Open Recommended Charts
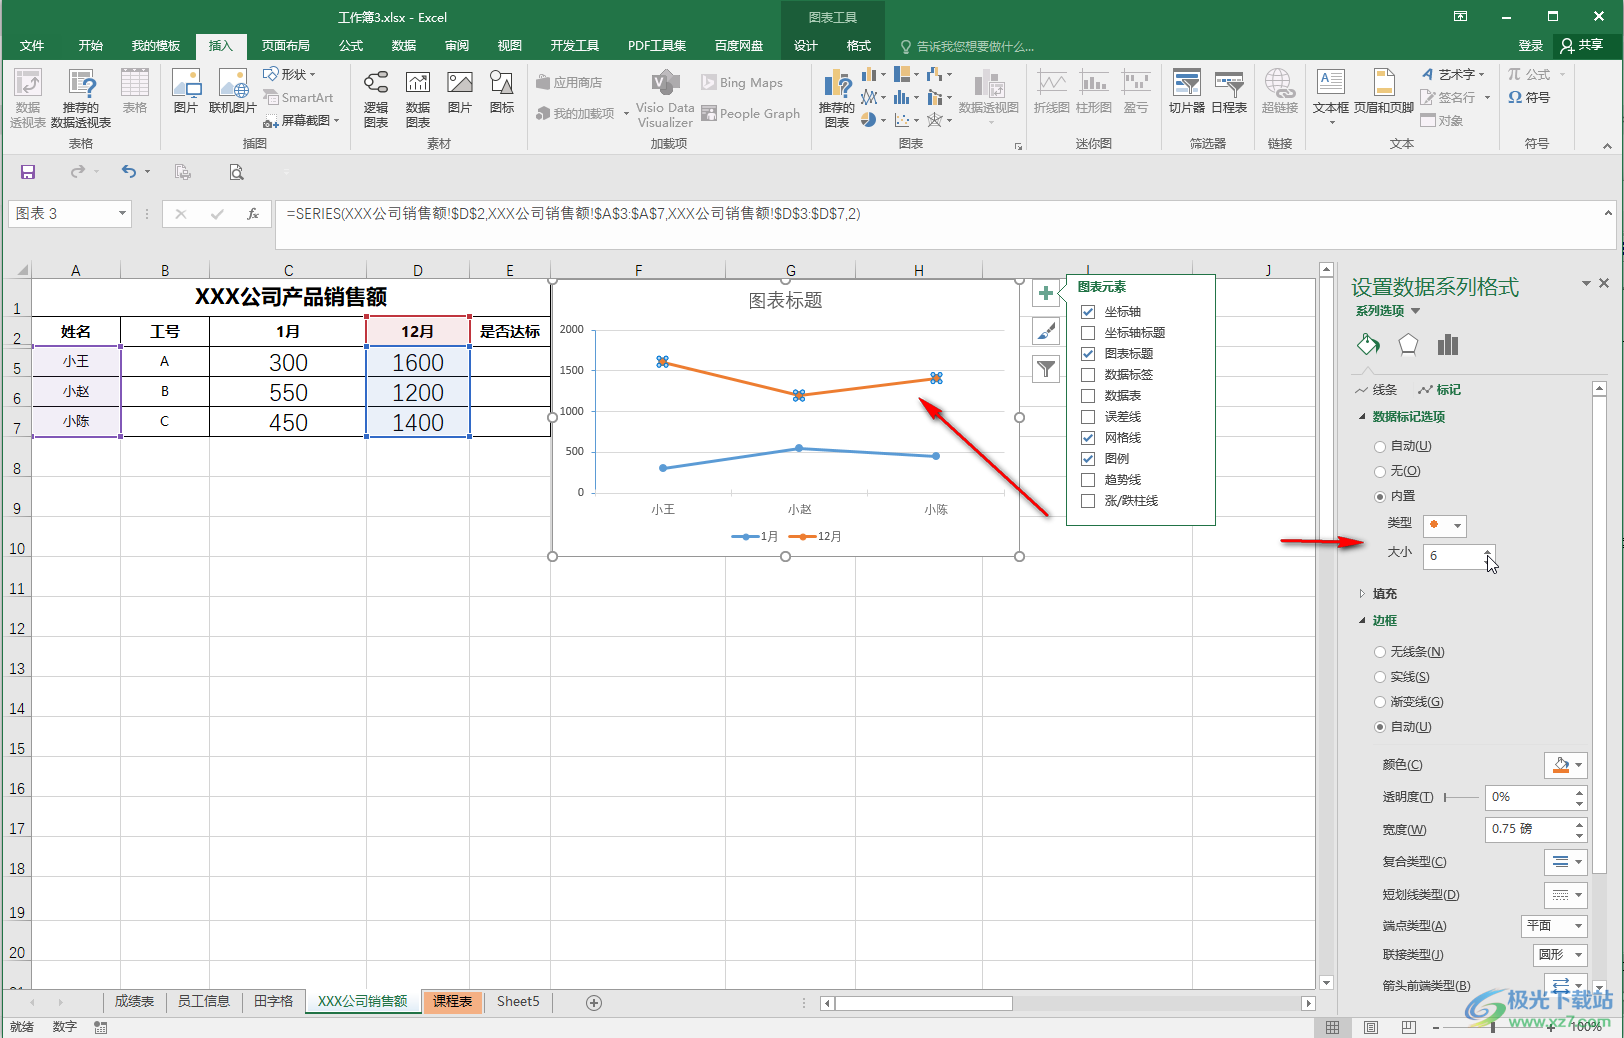 [836, 98]
